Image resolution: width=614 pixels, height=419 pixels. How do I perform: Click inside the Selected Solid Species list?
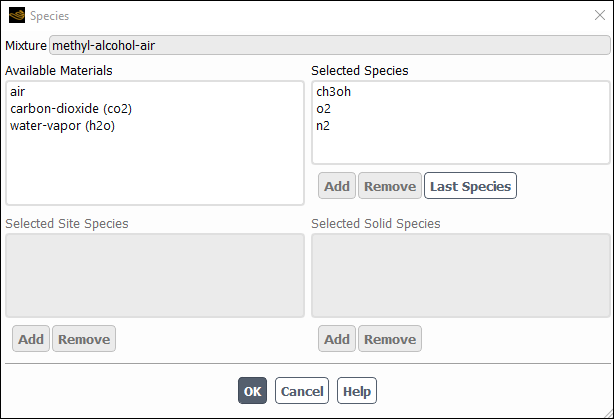[460, 275]
